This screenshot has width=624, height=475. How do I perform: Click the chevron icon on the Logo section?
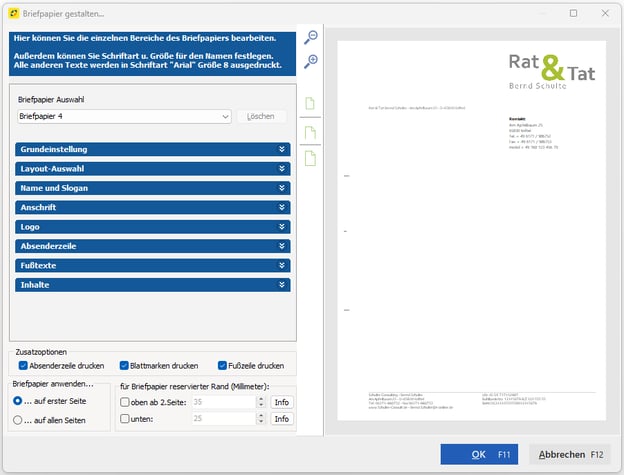283,227
